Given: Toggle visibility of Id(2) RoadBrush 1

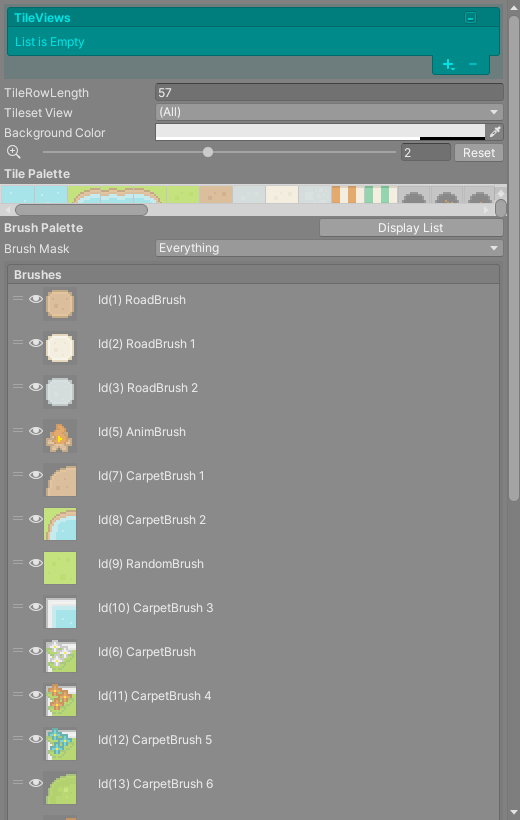Looking at the screenshot, I should (x=36, y=343).
